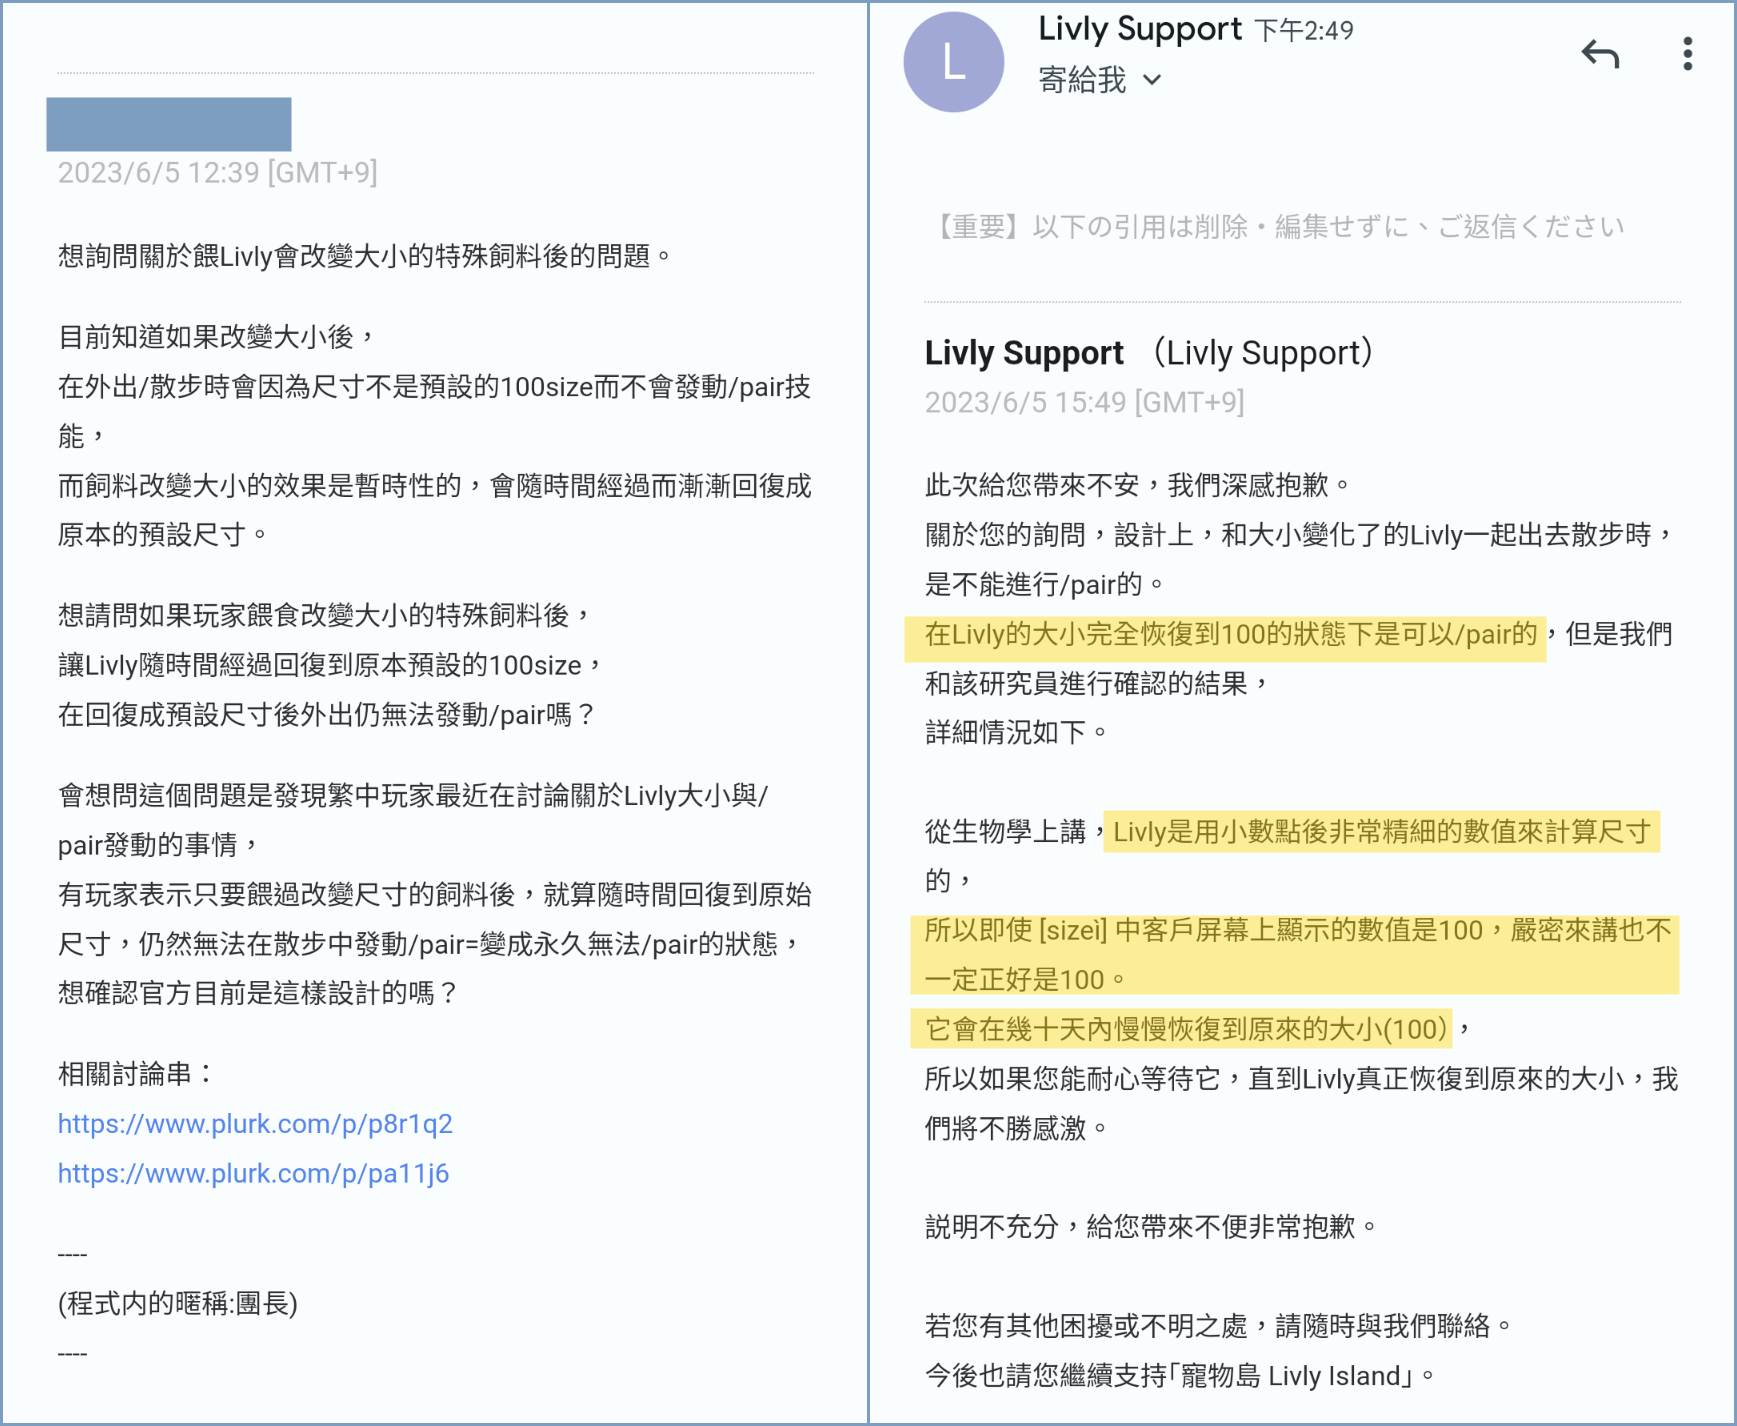
Task: Click the highlighted text 在Livly的大小完全恢復到100的狀態下是可以/pair的
Action: 1230,634
